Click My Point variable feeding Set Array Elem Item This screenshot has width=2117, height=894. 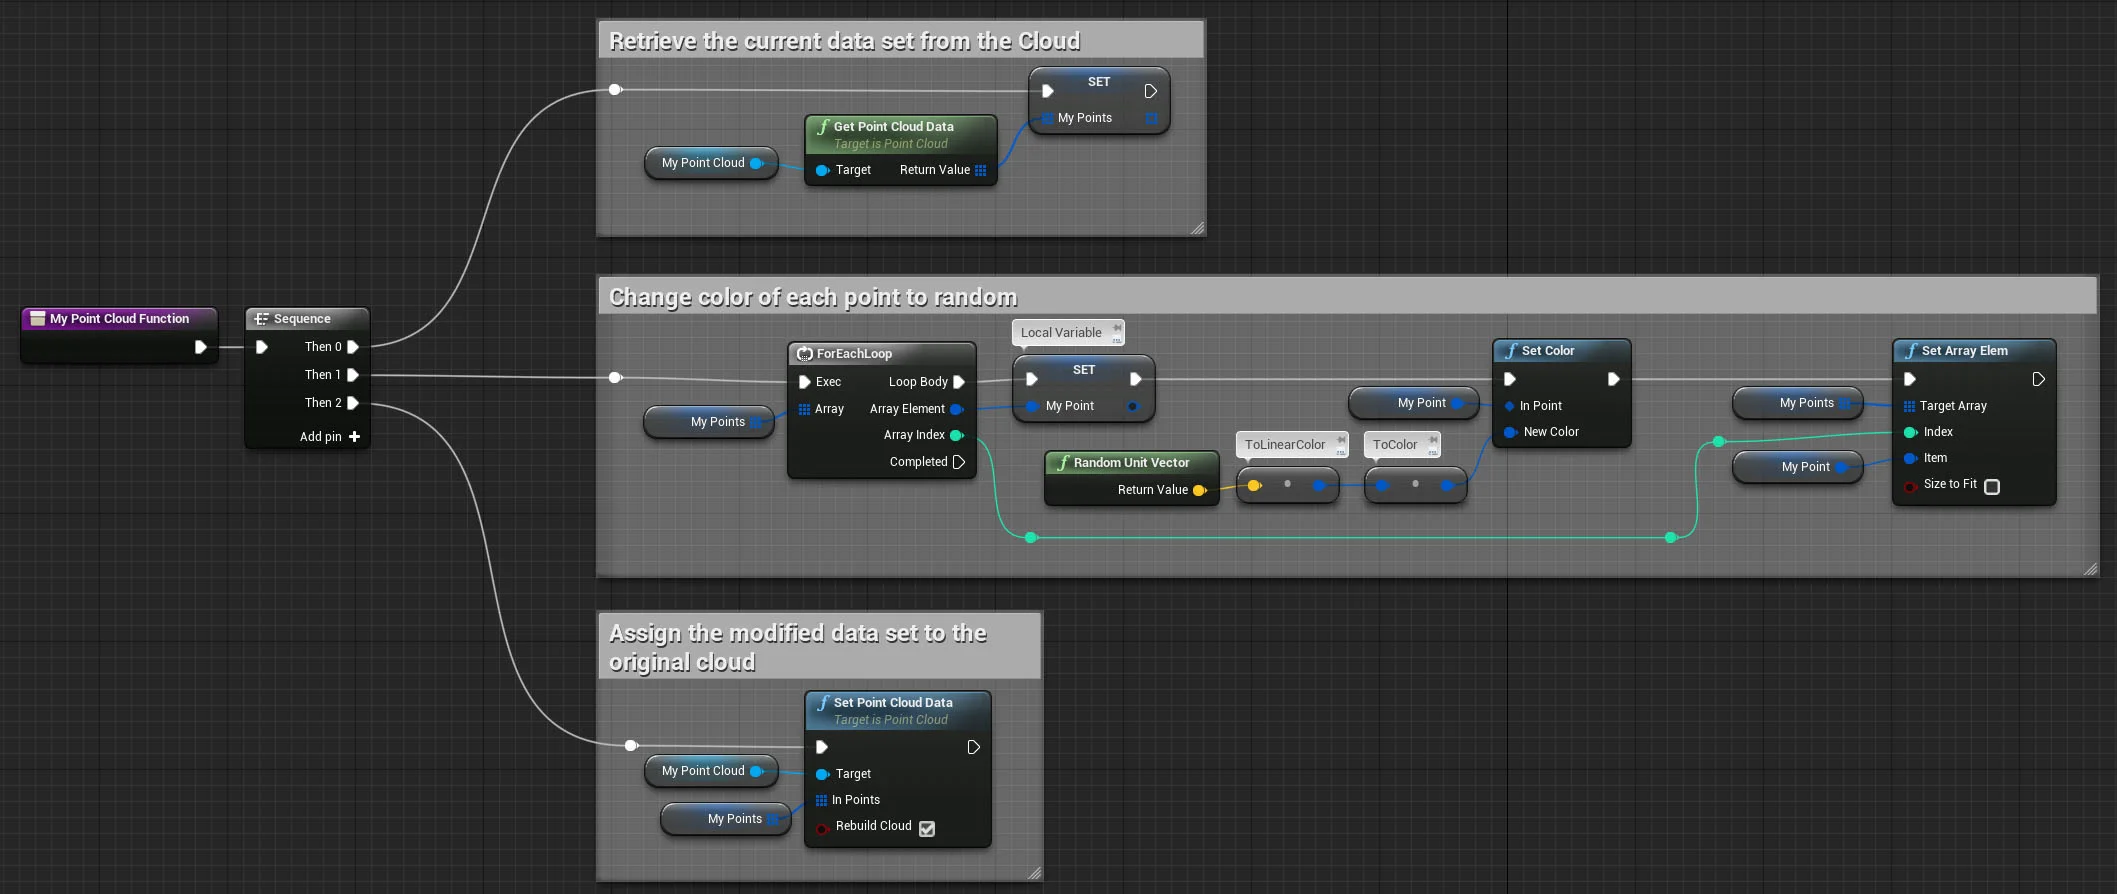click(x=1798, y=467)
